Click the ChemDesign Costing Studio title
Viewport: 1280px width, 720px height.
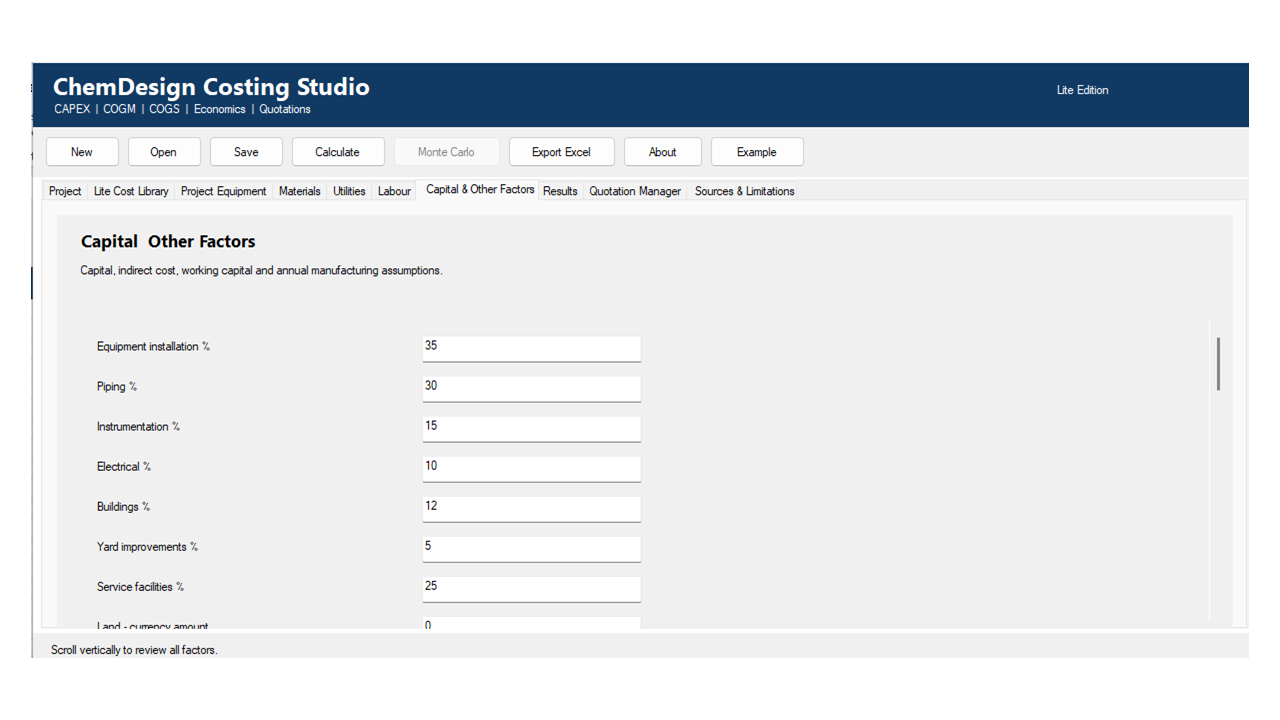pos(211,87)
